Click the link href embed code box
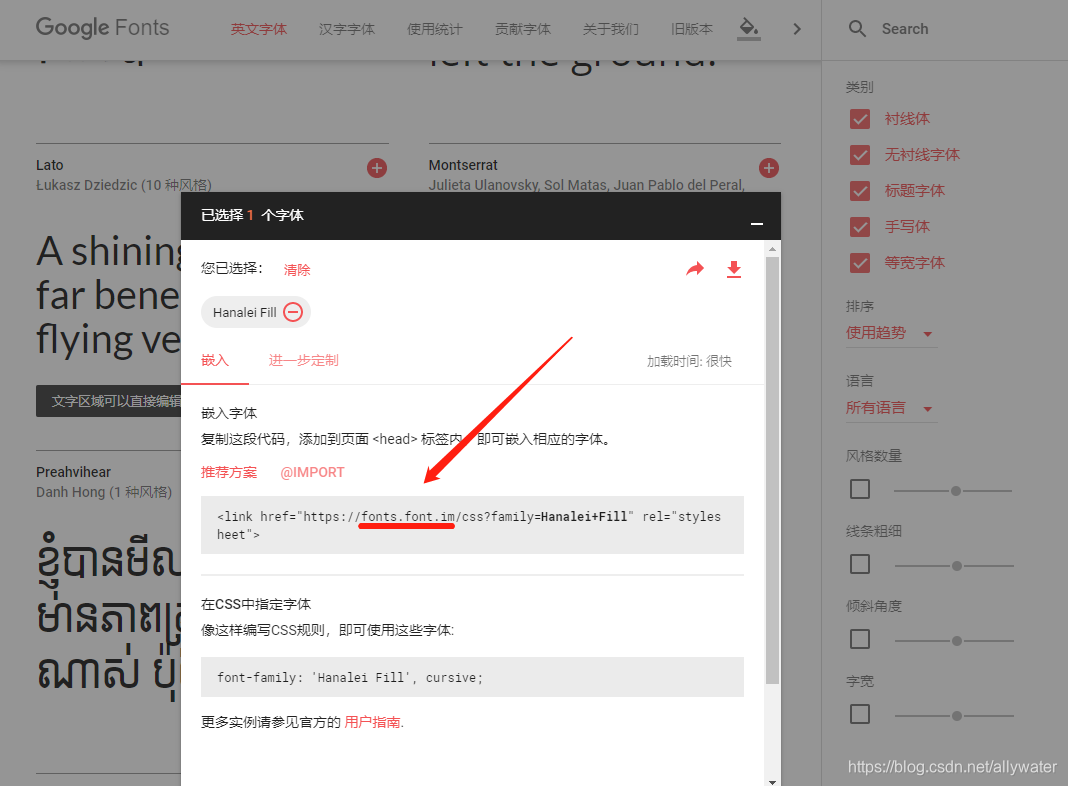The height and width of the screenshot is (786, 1068). click(x=472, y=525)
